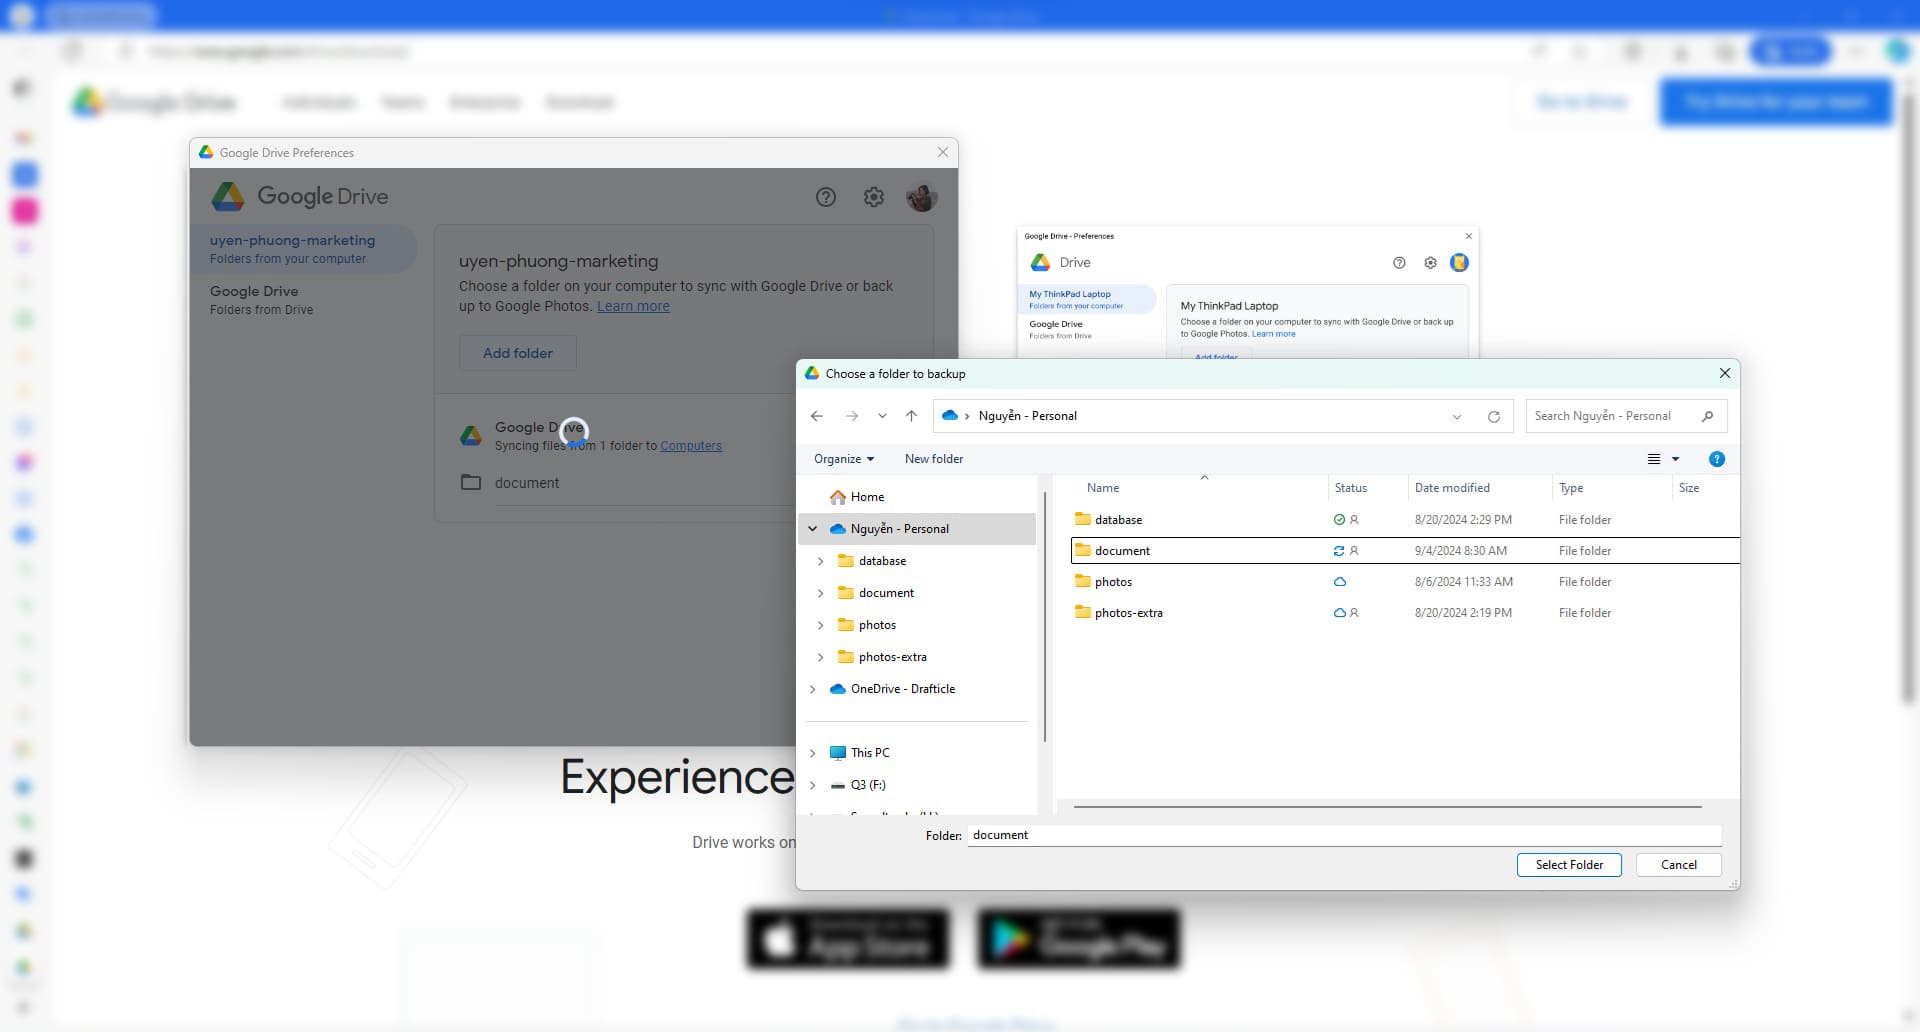Cancel the folder selection dialog
The height and width of the screenshot is (1032, 1920).
1678,865
